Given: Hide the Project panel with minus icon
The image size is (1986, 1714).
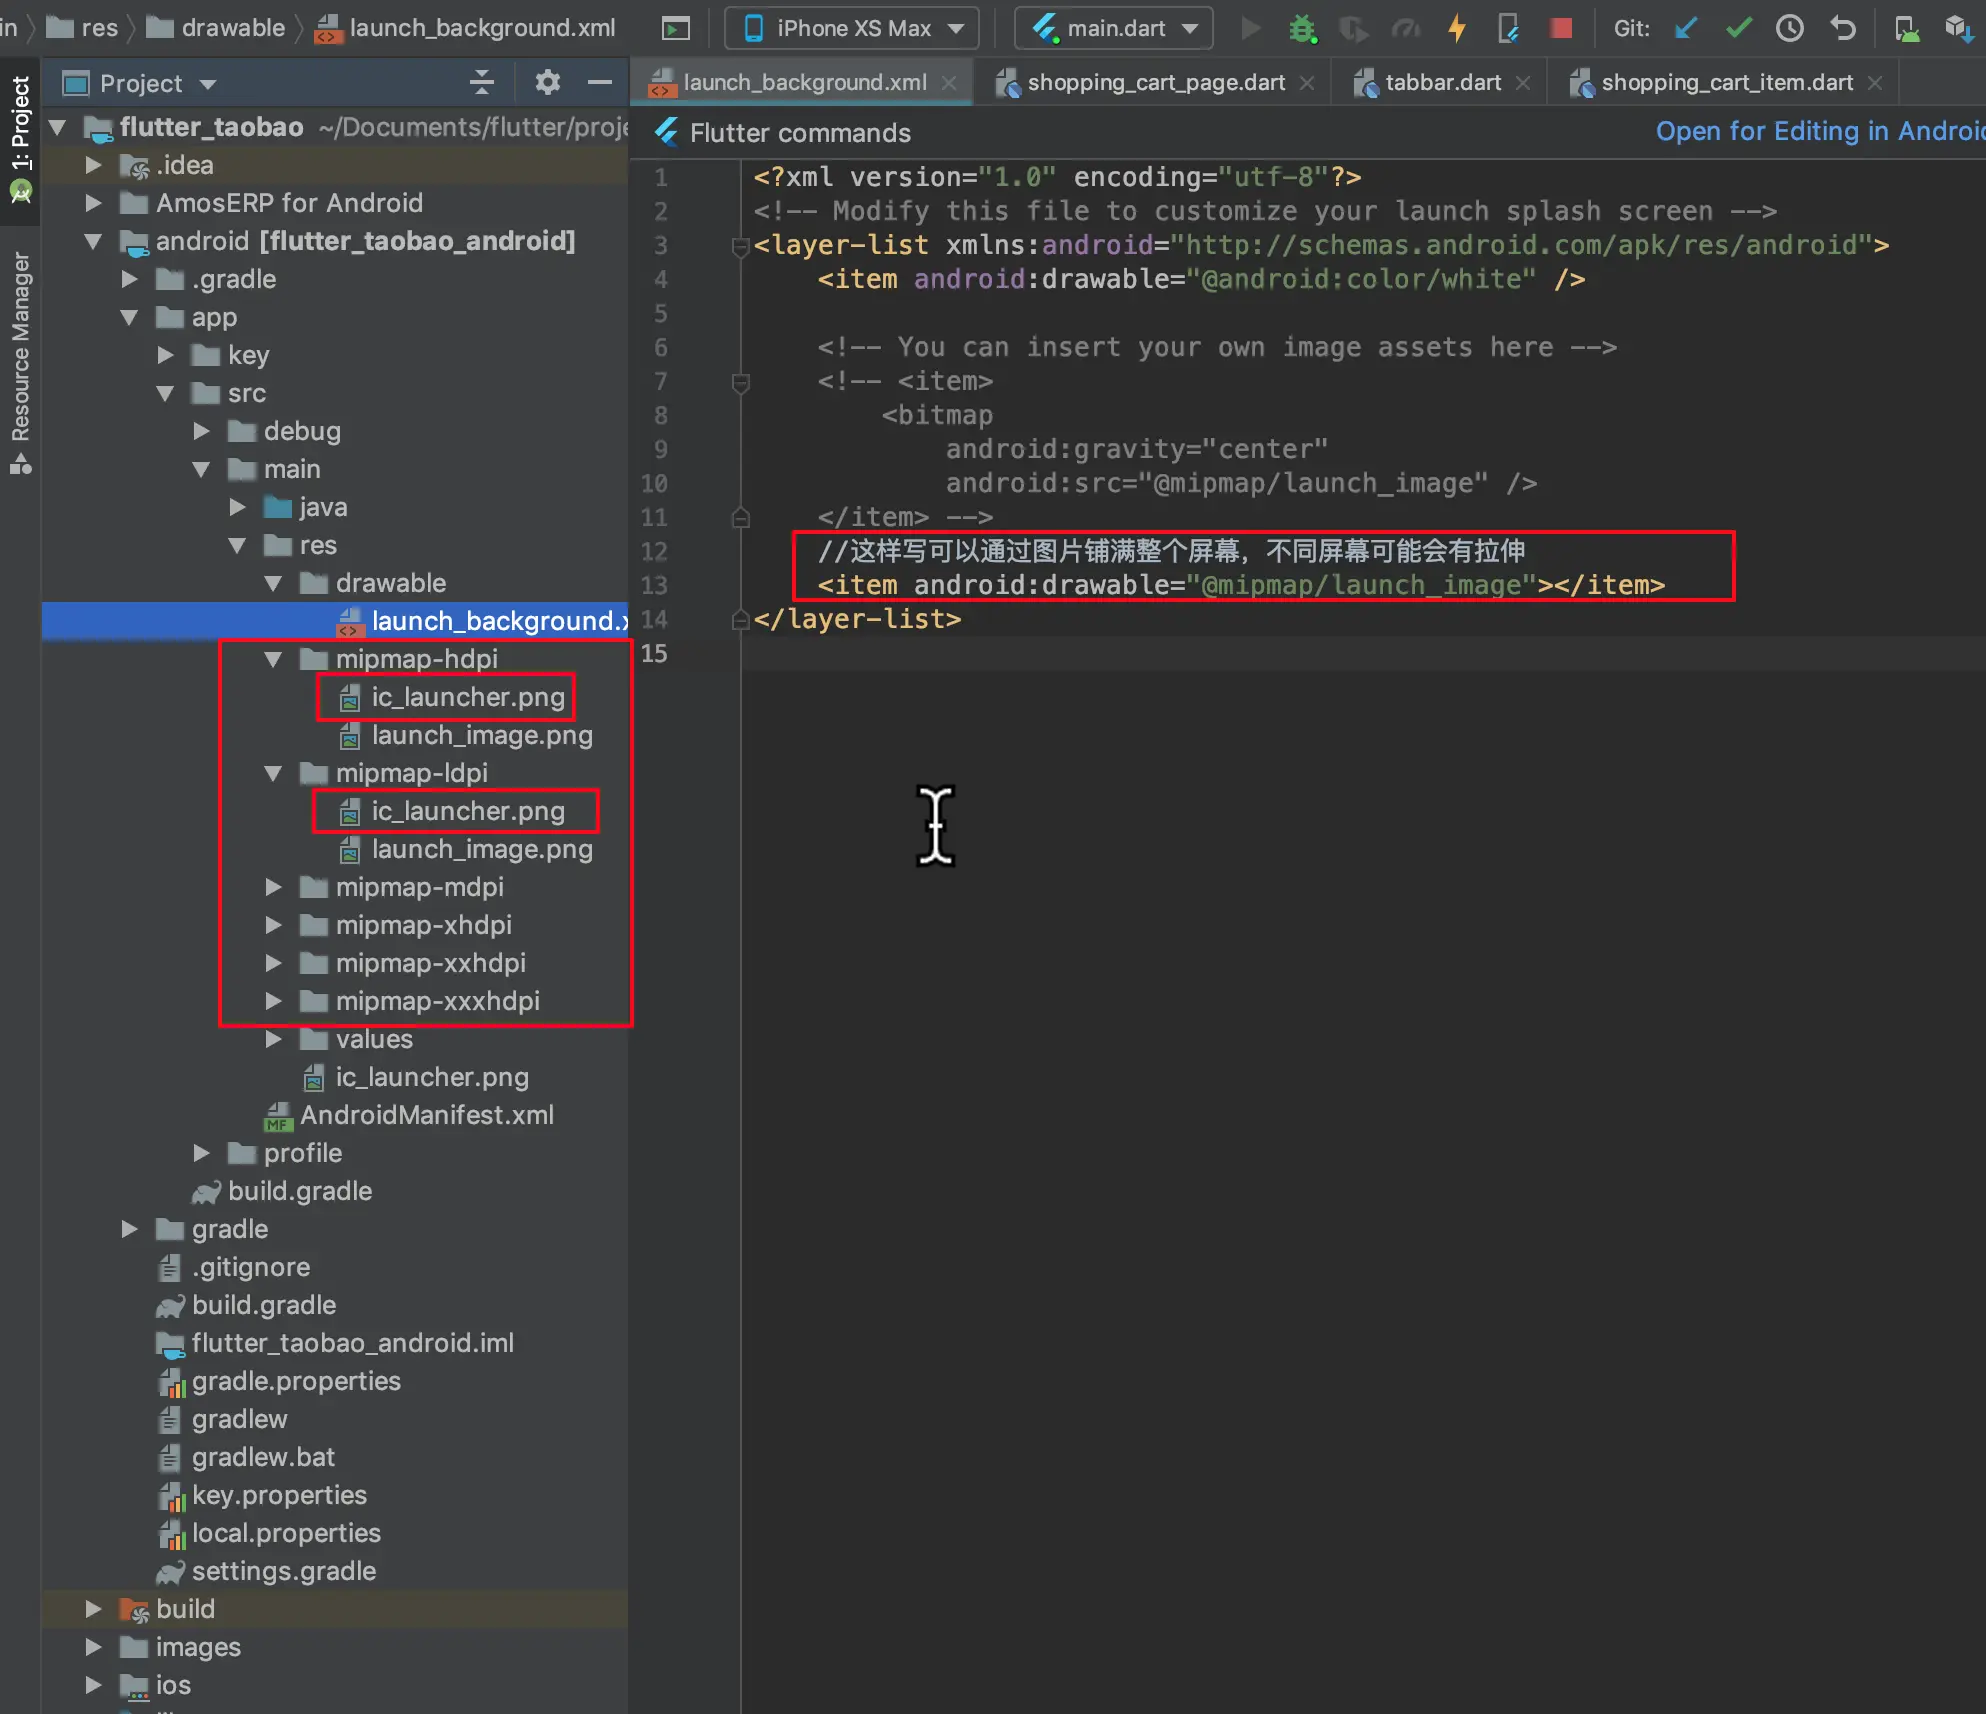Looking at the screenshot, I should (x=600, y=82).
